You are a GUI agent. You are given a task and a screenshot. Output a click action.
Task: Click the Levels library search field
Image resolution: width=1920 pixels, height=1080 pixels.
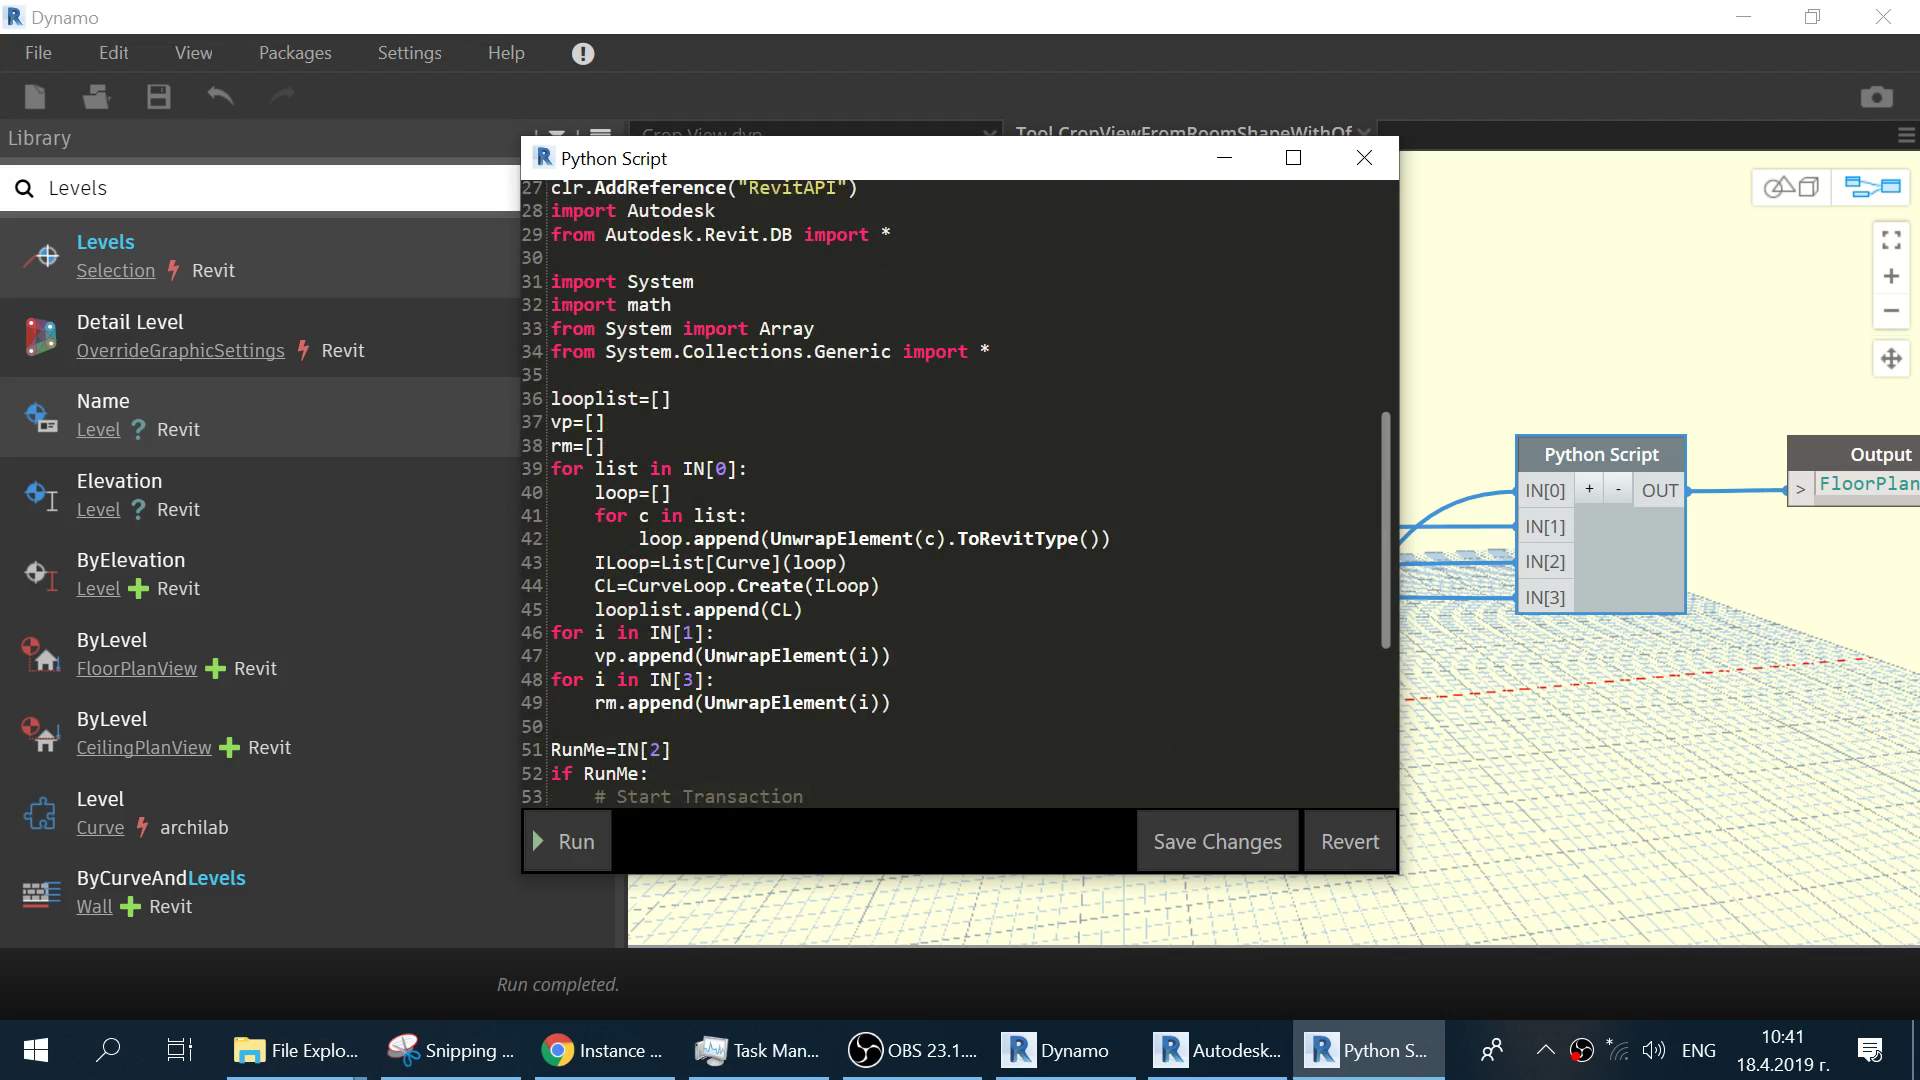pyautogui.click(x=270, y=188)
